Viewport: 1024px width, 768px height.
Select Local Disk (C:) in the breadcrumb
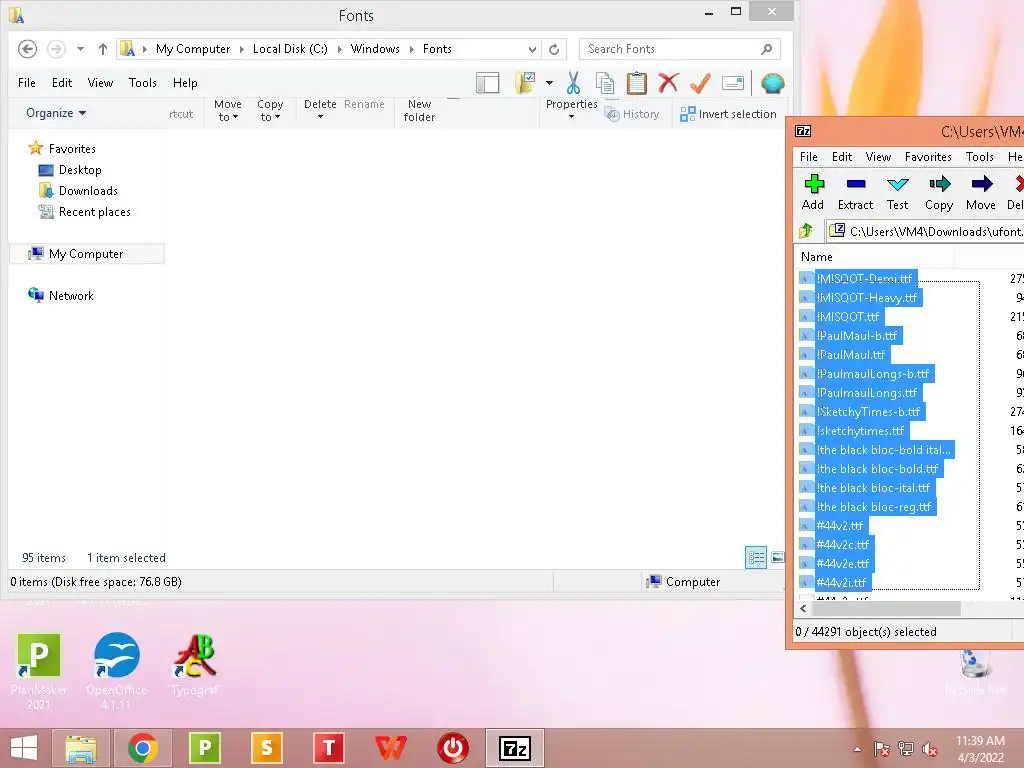[290, 49]
